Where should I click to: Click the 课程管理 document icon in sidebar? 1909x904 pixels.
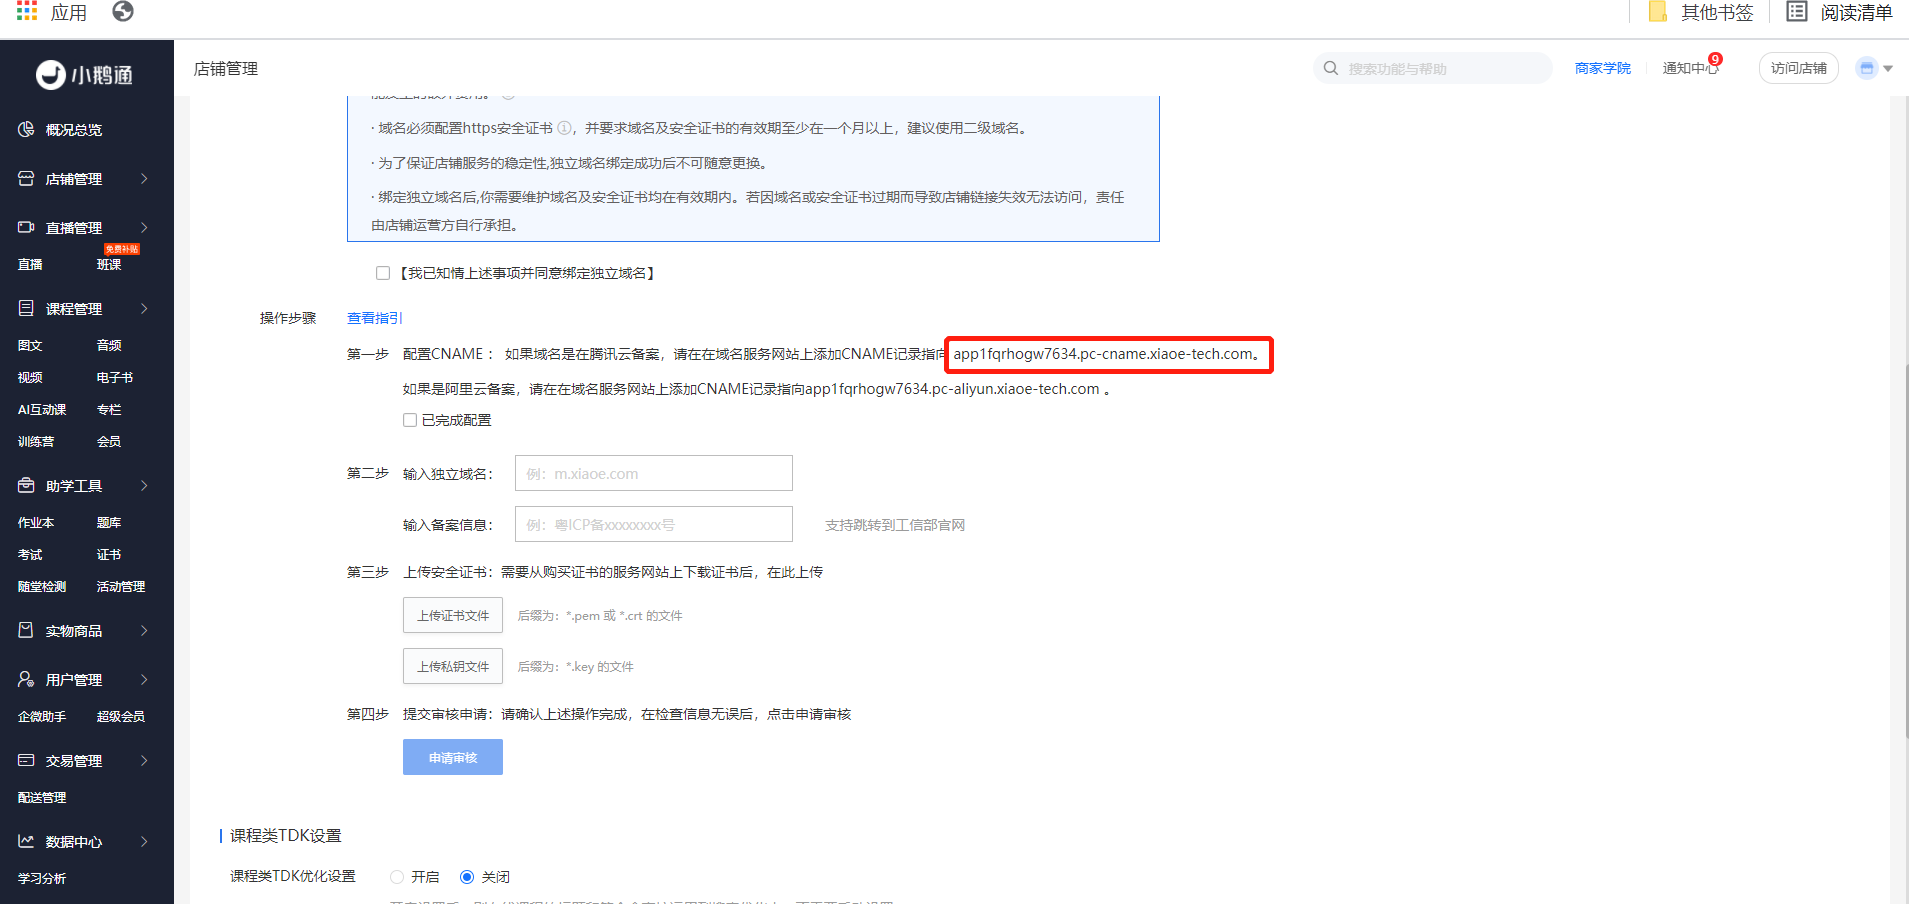(26, 308)
